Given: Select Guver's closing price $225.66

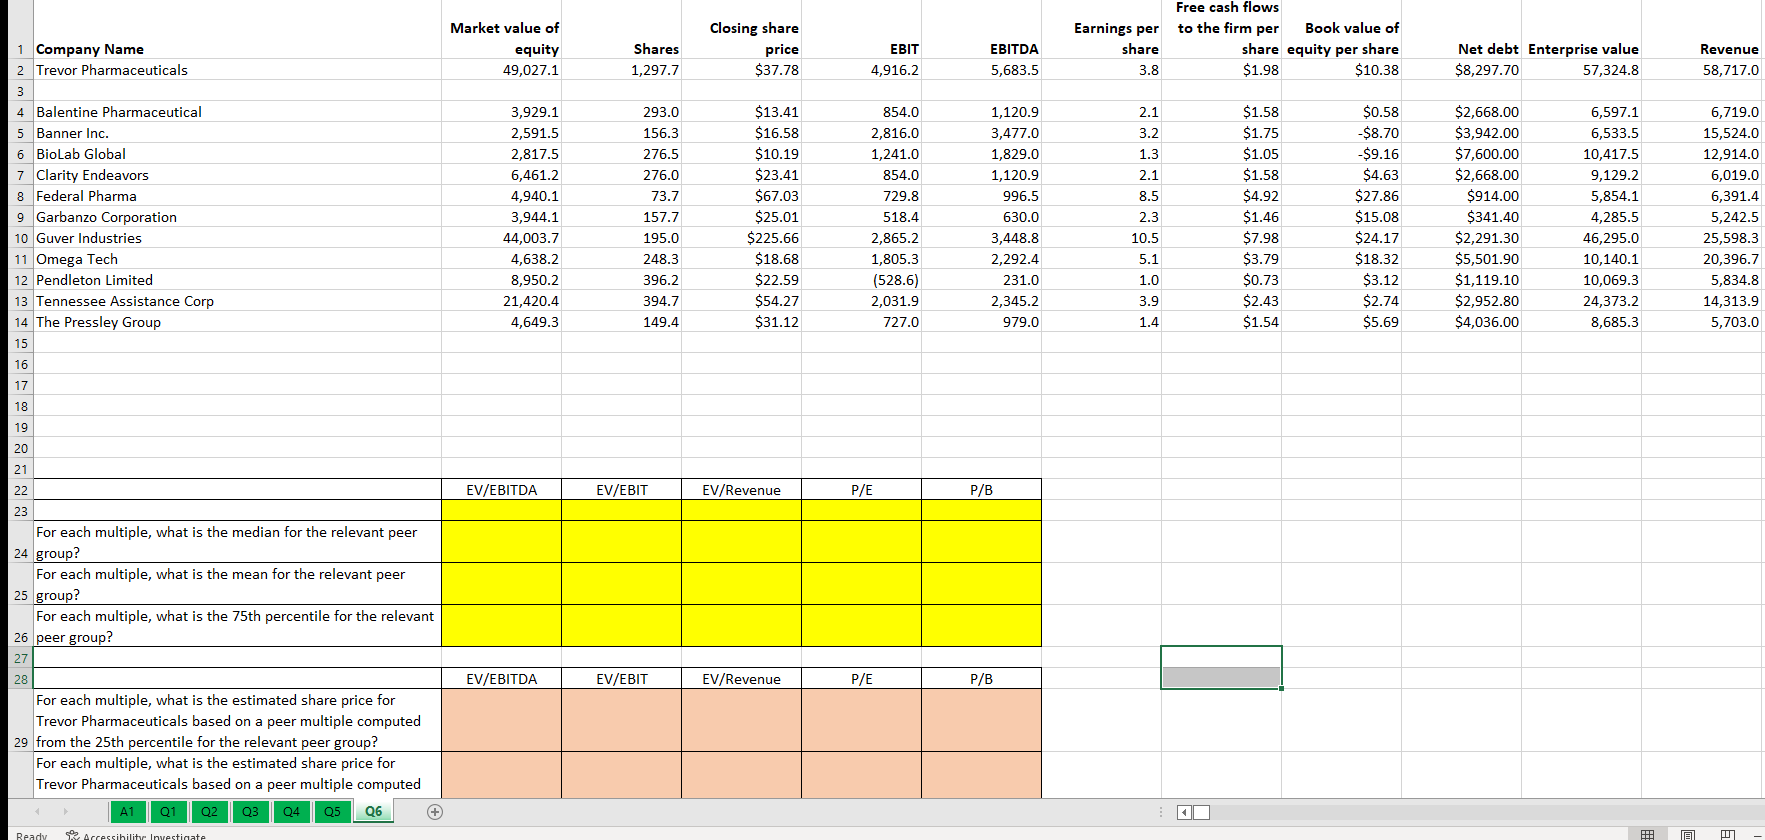Looking at the screenshot, I should click(x=742, y=238).
